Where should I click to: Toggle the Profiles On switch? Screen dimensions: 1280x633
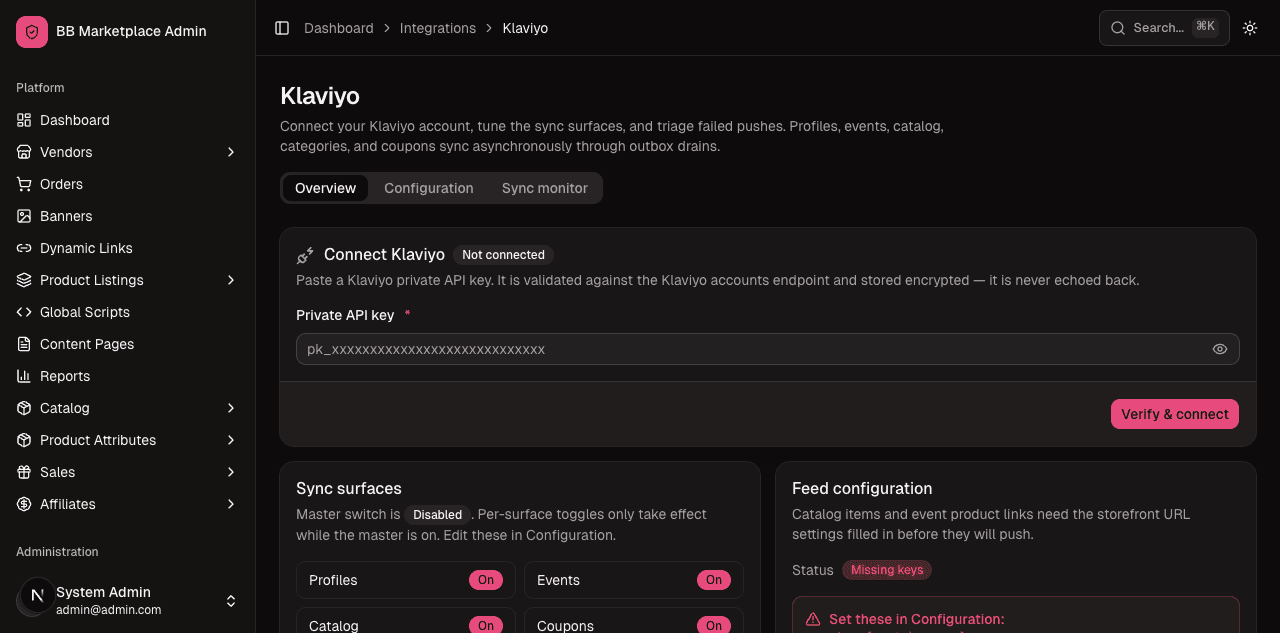pos(486,580)
